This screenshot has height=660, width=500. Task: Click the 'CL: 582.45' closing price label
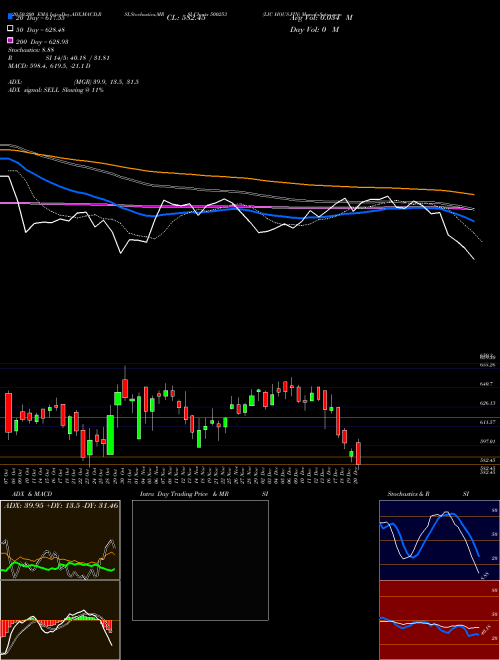pyautogui.click(x=186, y=18)
